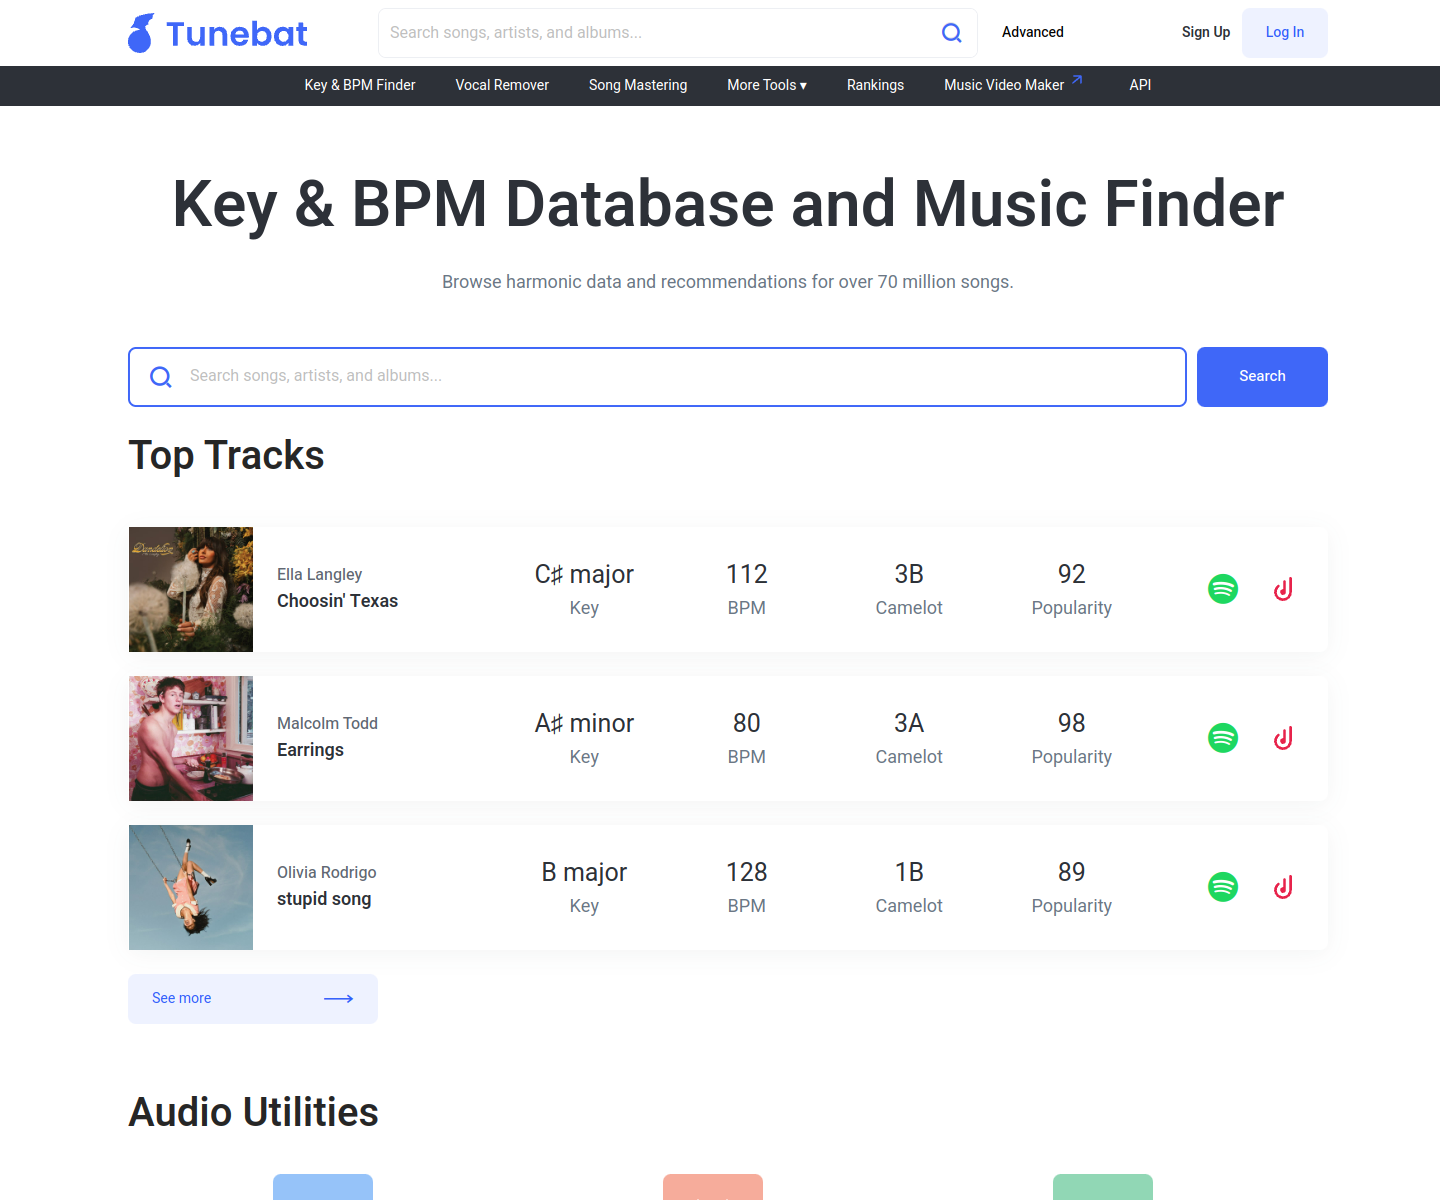Open stupid song on Spotify
The width and height of the screenshot is (1440, 1200).
tap(1223, 887)
